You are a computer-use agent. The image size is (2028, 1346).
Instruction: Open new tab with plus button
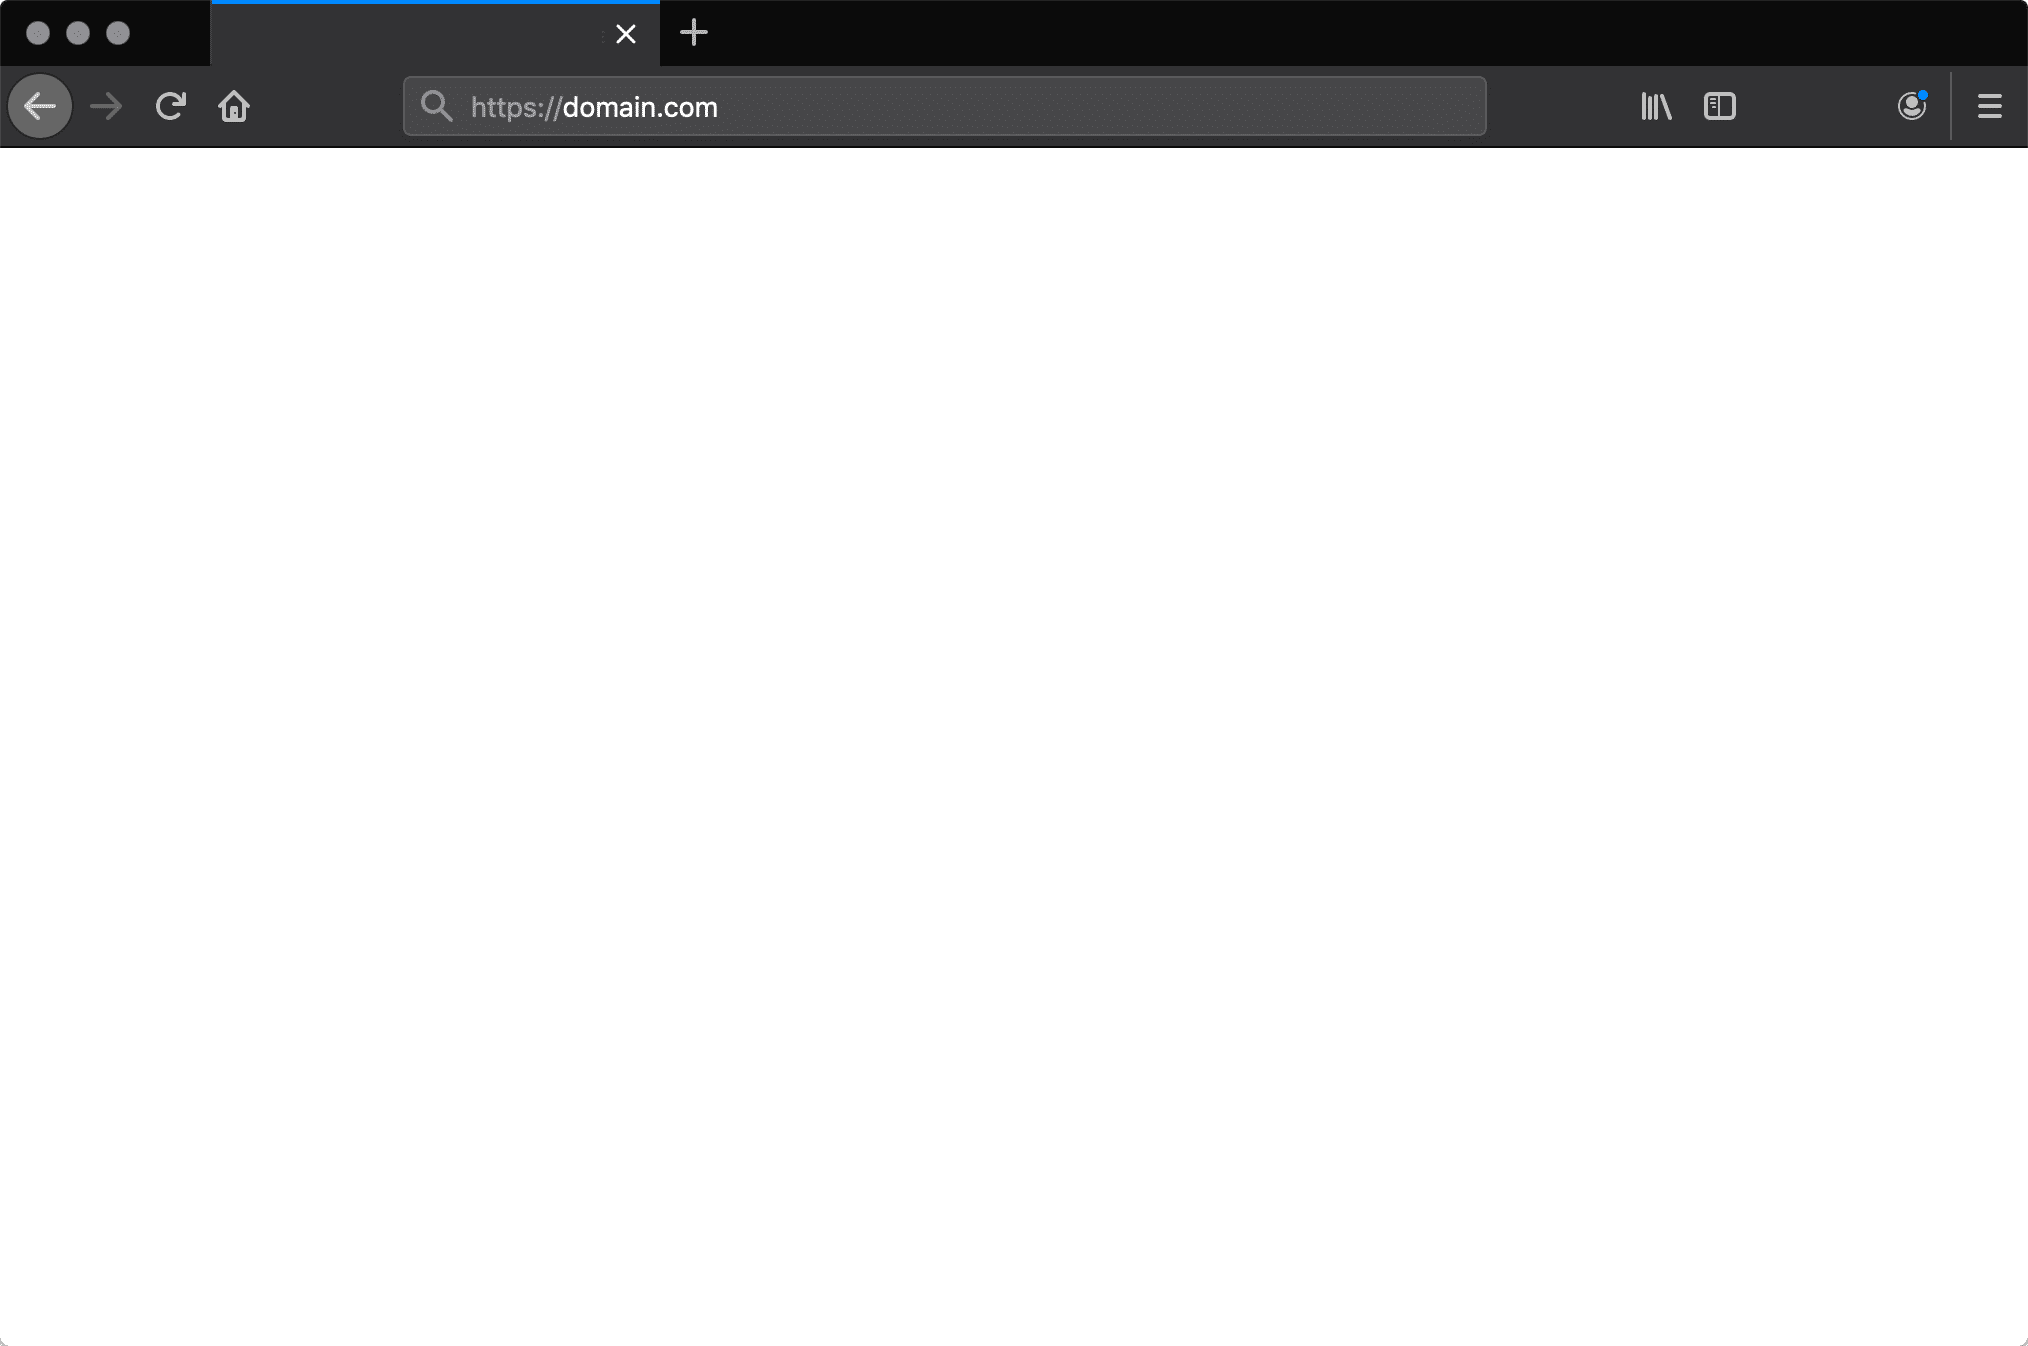point(693,33)
